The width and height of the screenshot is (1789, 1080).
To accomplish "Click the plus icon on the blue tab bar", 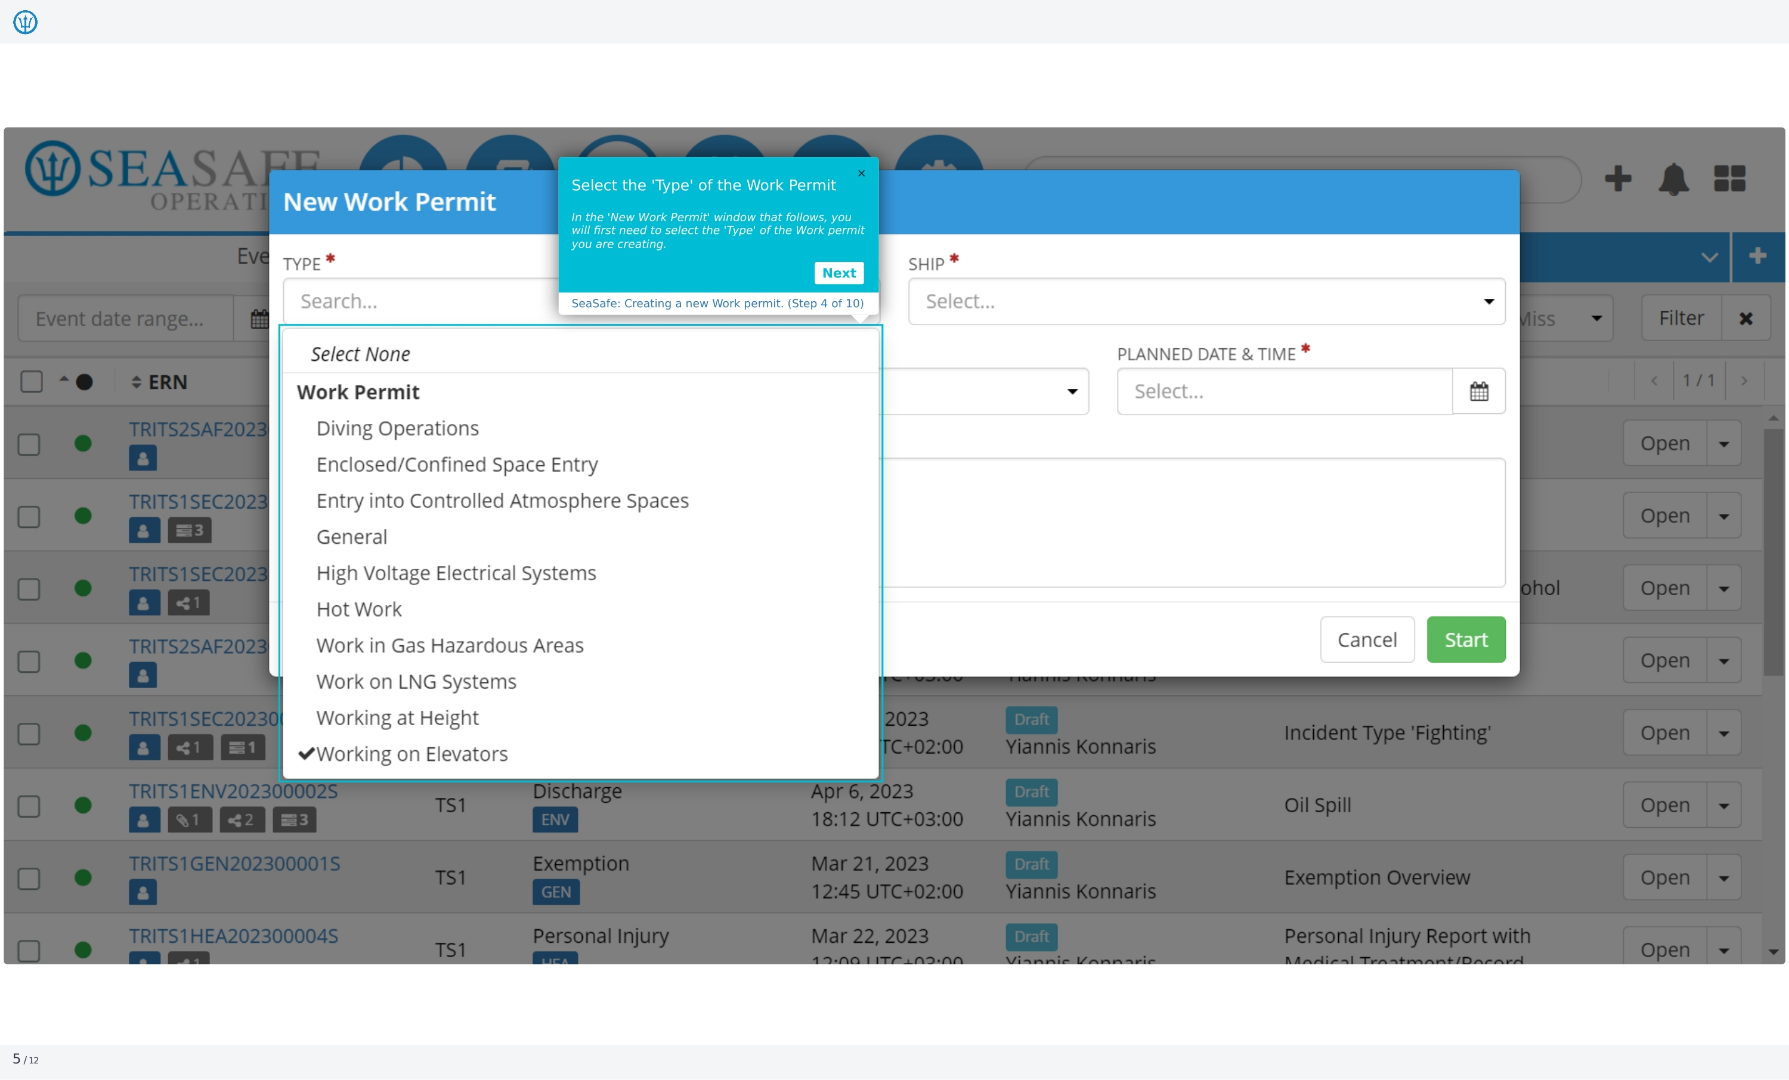I will 1757,256.
